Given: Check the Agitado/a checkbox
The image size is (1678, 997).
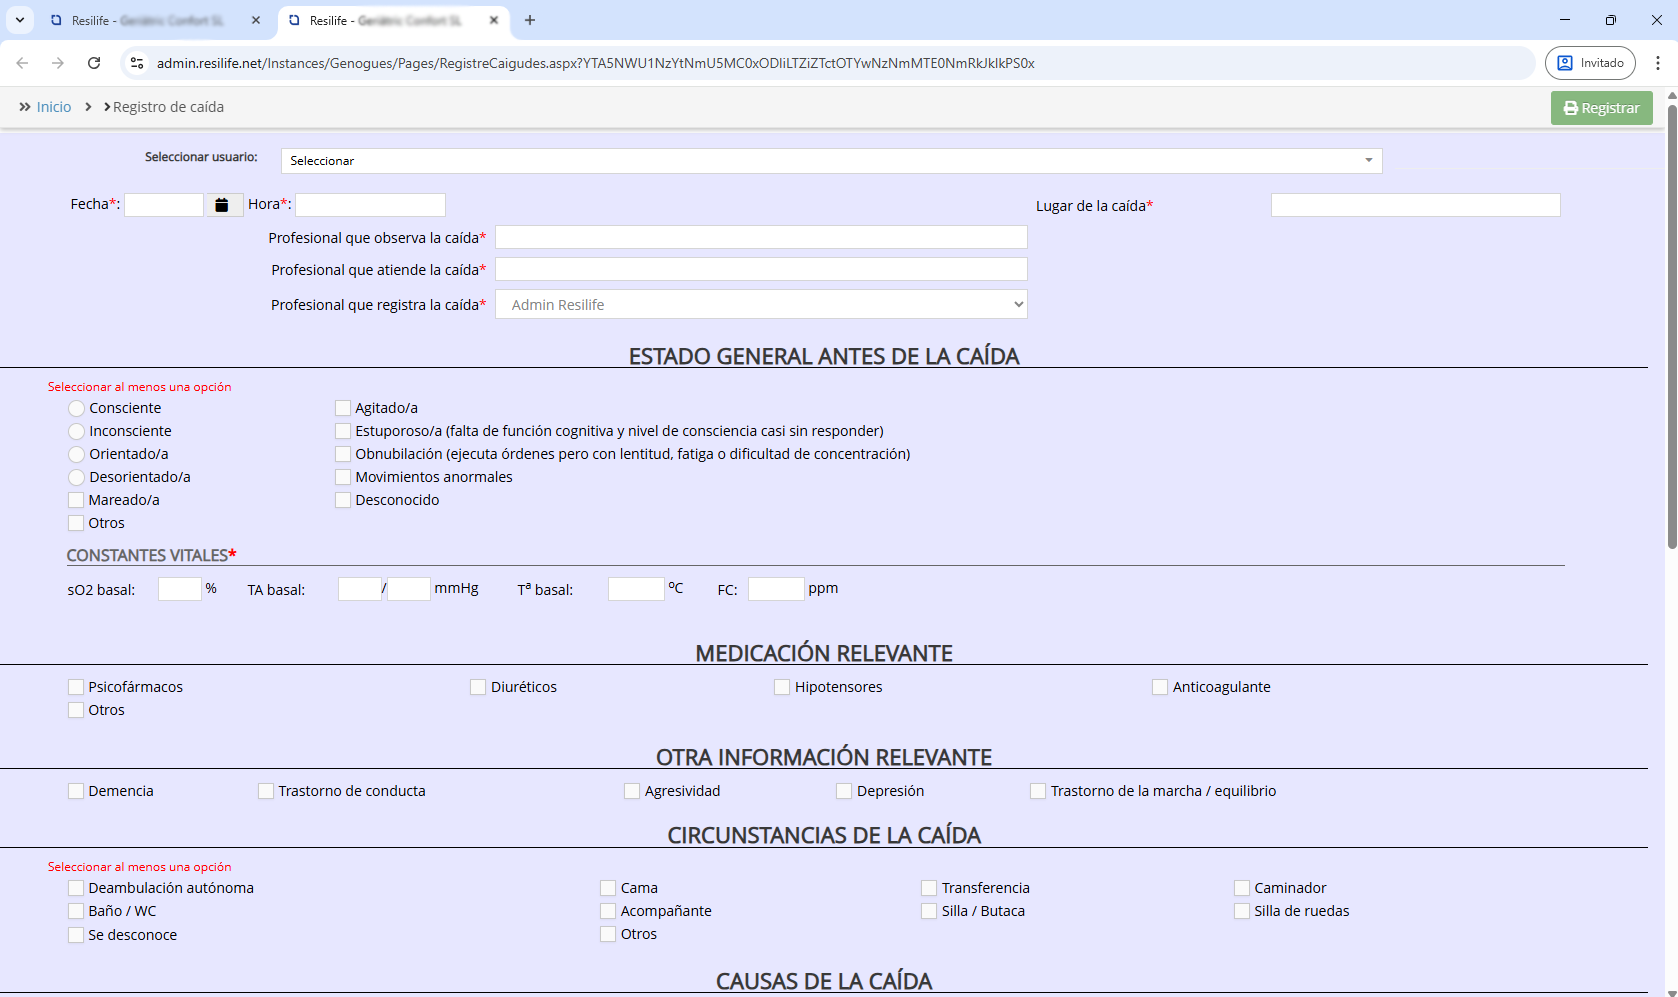Looking at the screenshot, I should pos(343,408).
